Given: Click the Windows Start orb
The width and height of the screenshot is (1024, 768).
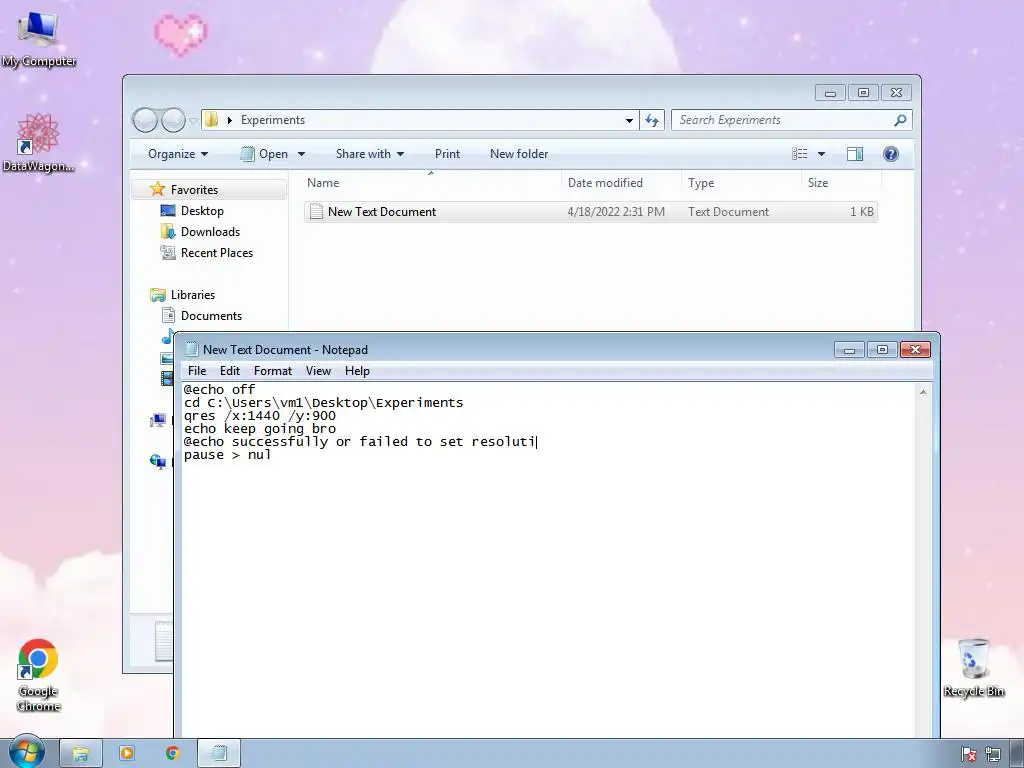Looking at the screenshot, I should pyautogui.click(x=25, y=753).
